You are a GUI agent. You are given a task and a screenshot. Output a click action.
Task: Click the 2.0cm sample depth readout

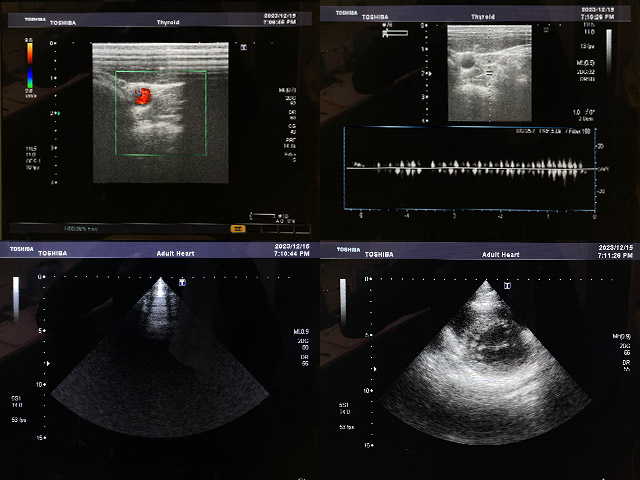point(586,119)
